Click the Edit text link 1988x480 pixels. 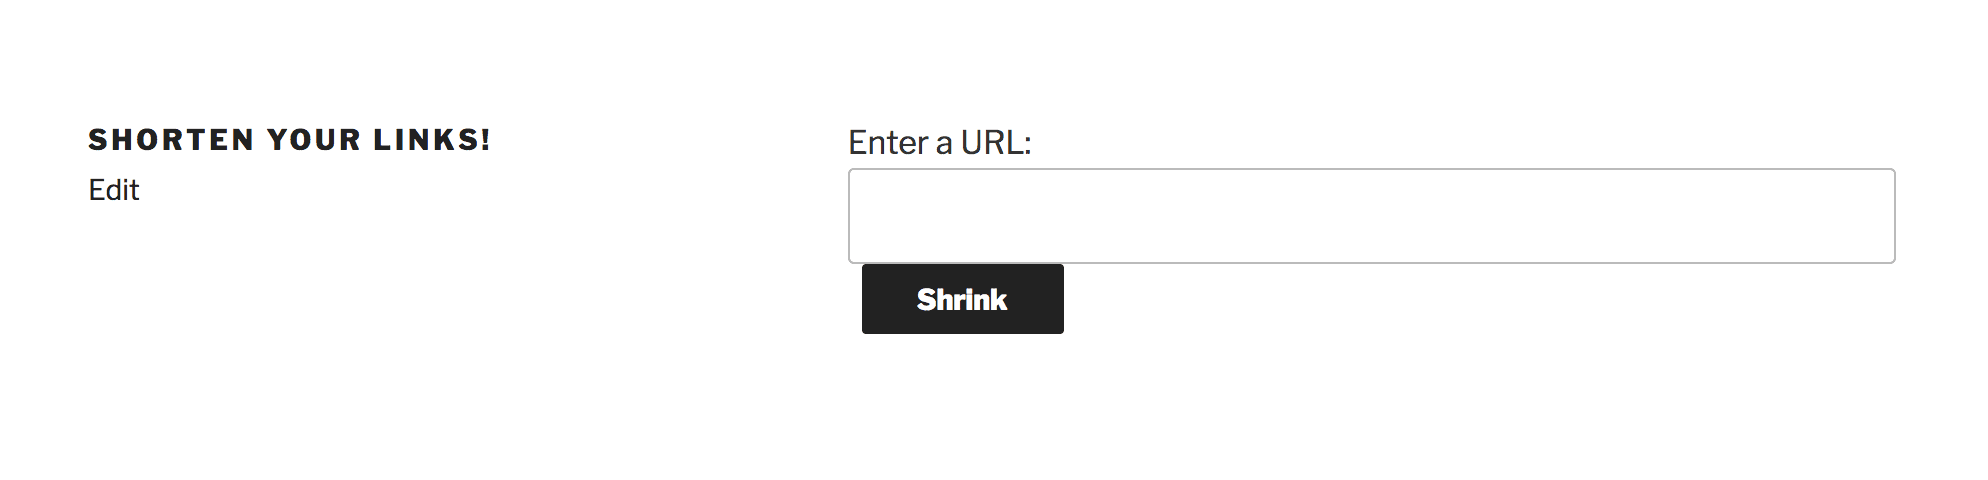(114, 190)
